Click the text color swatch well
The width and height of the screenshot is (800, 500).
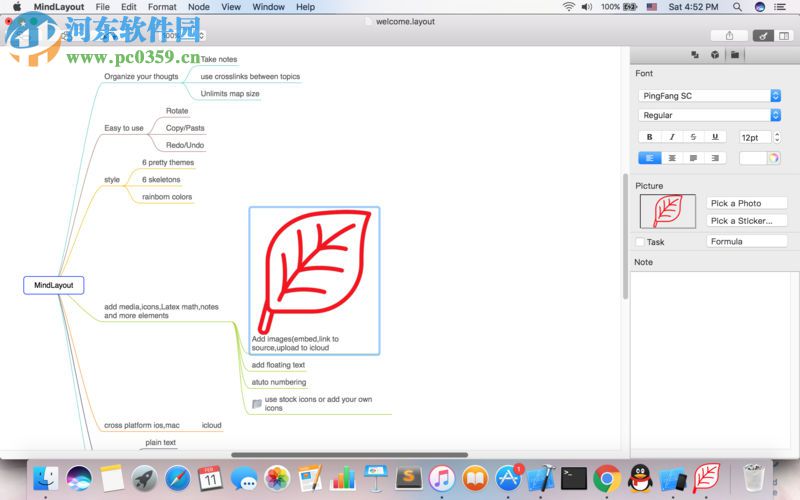753,158
